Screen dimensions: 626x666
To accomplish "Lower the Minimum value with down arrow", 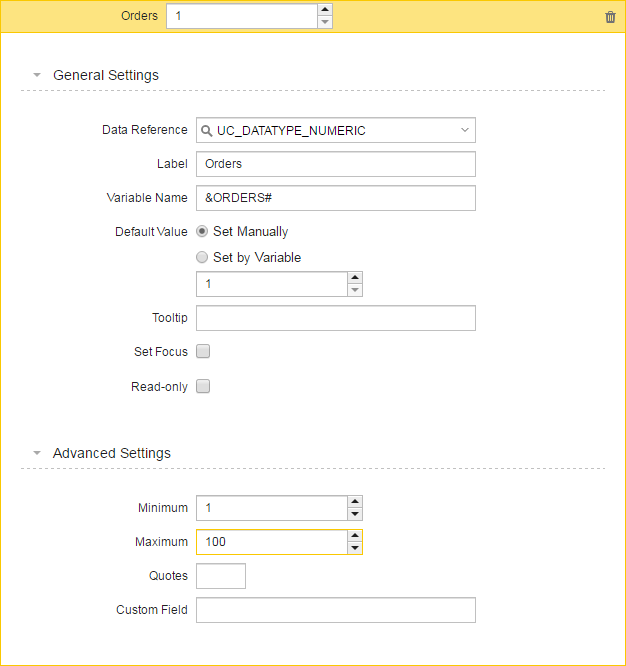I will [355, 514].
